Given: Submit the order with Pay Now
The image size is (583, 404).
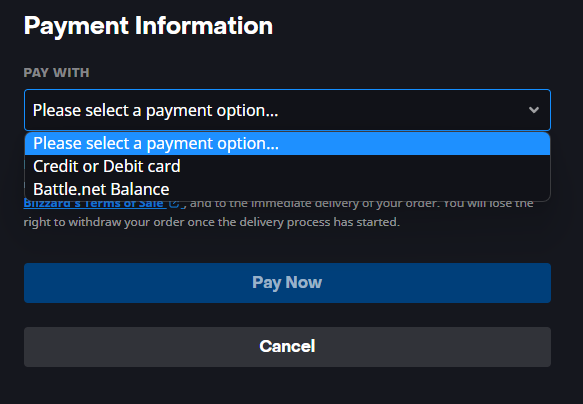Looking at the screenshot, I should (x=287, y=283).
